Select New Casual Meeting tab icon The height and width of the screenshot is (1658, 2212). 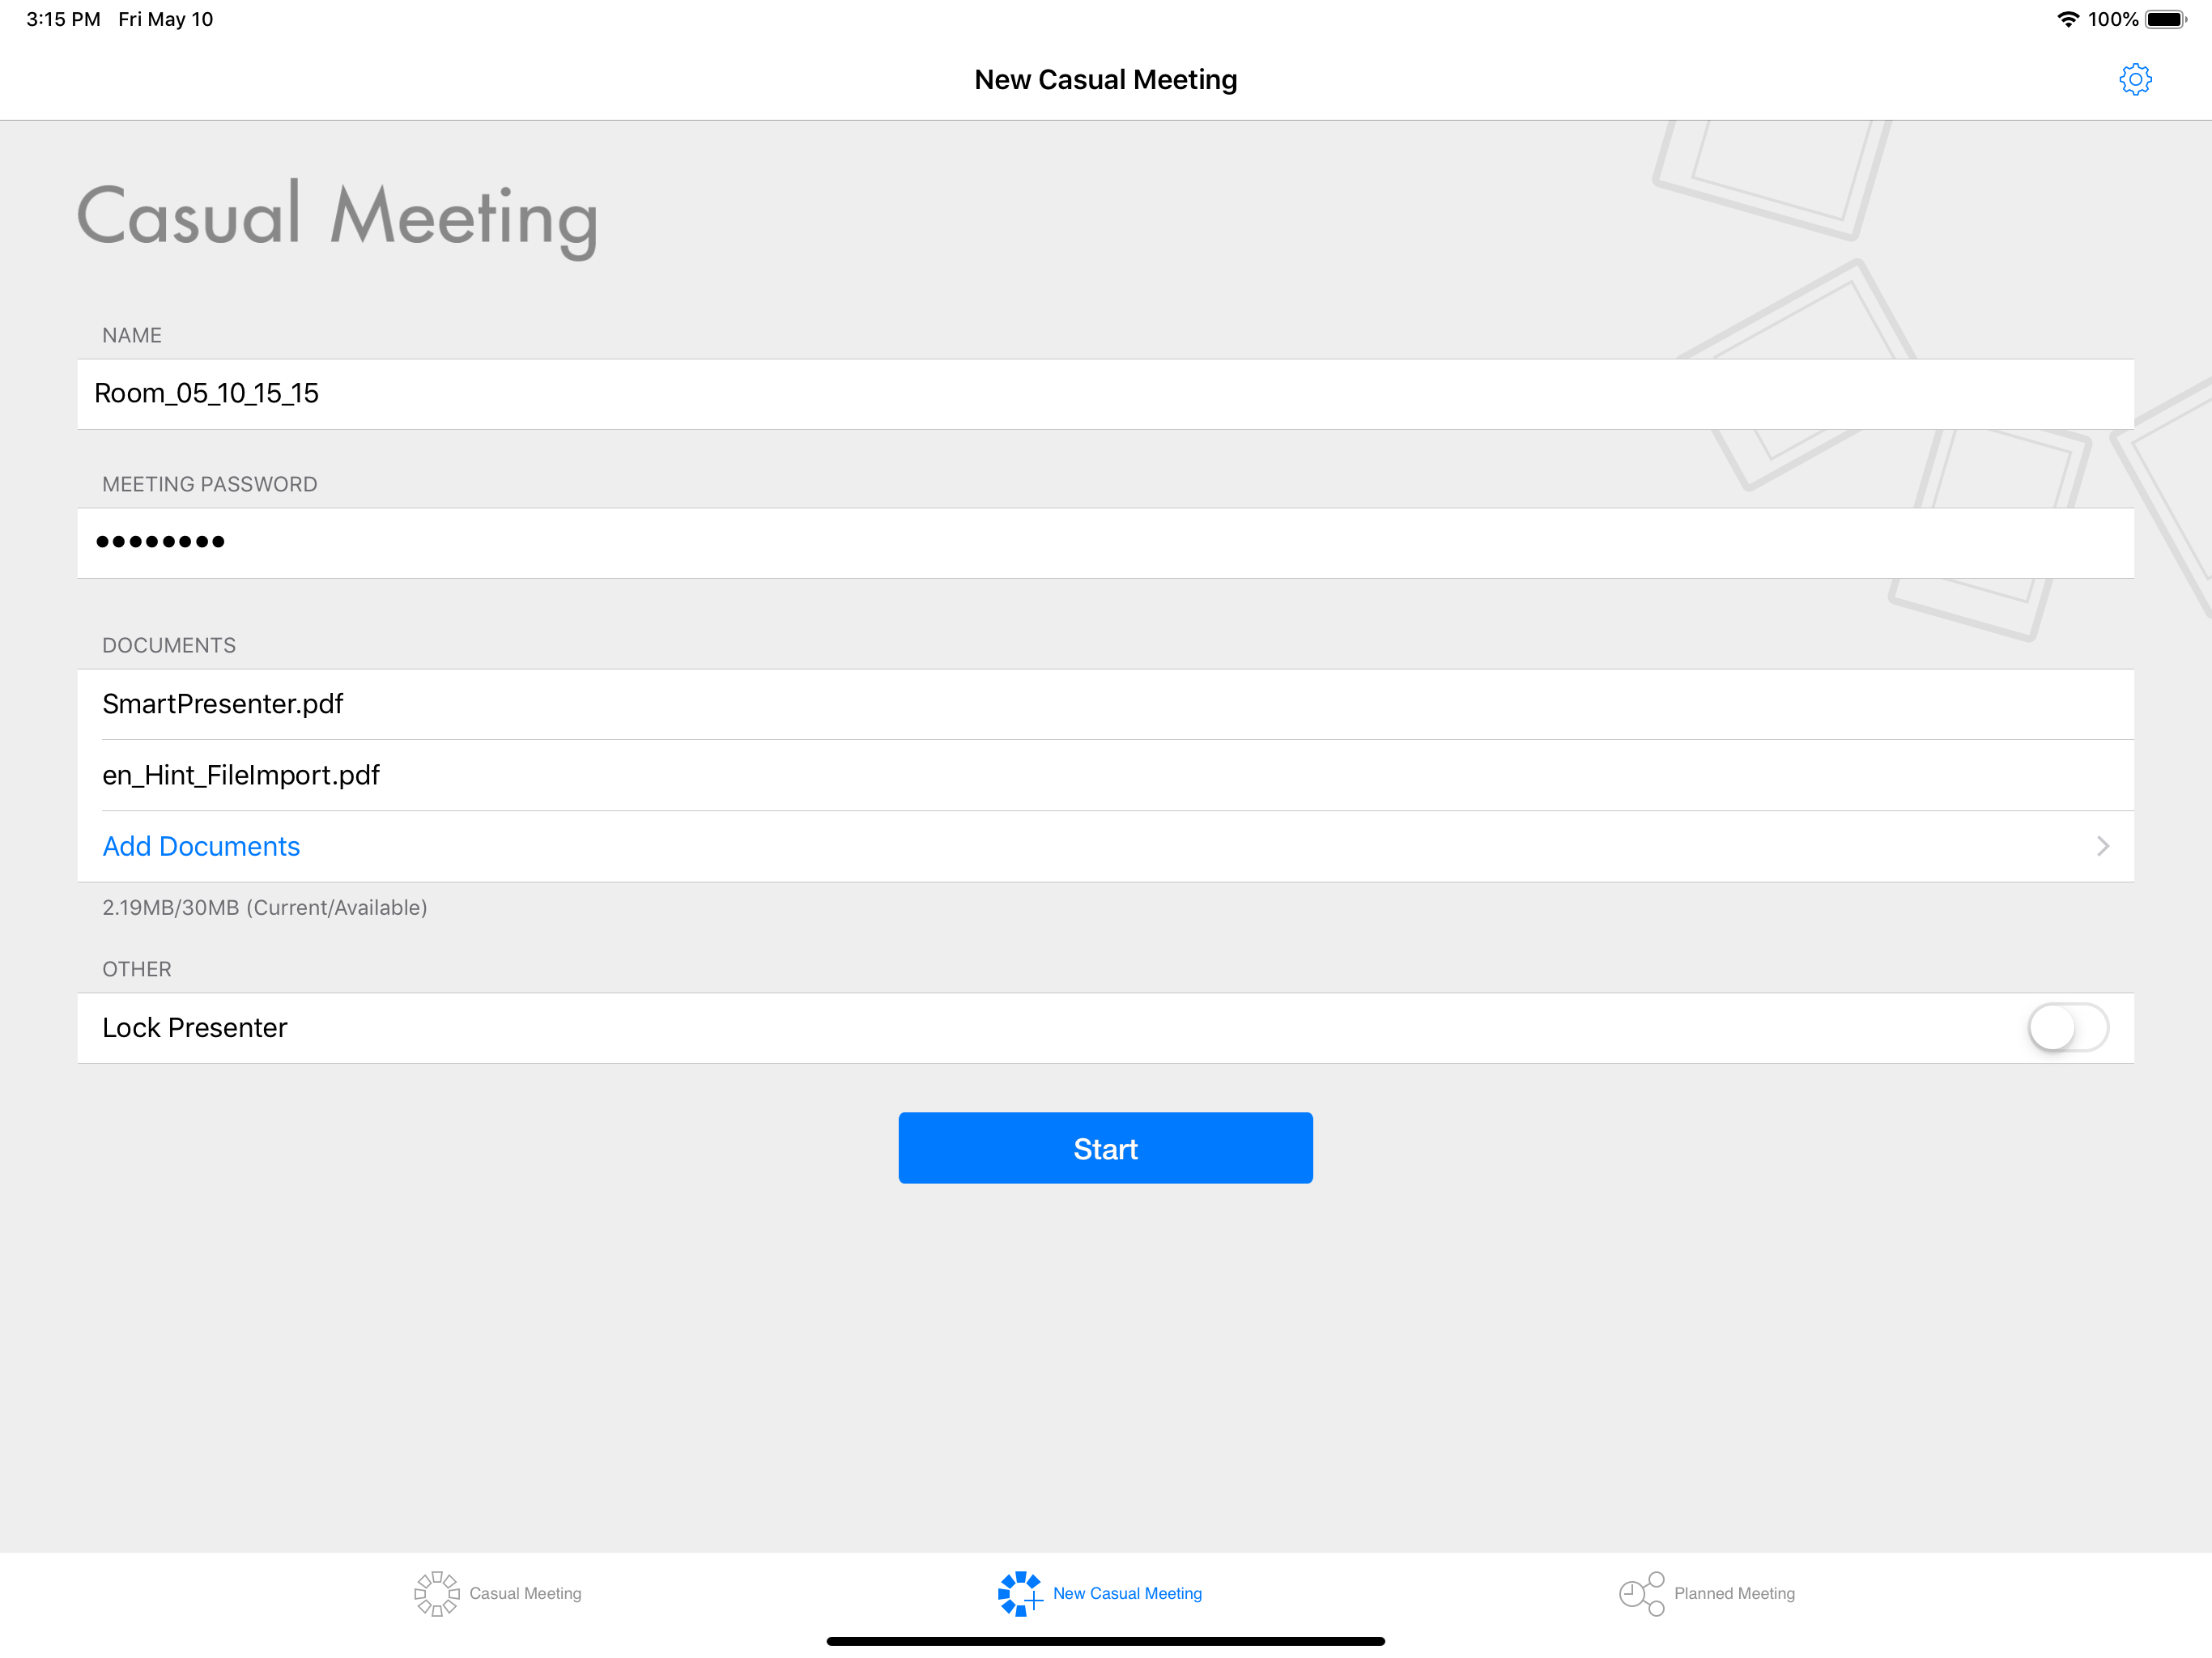[x=1020, y=1593]
